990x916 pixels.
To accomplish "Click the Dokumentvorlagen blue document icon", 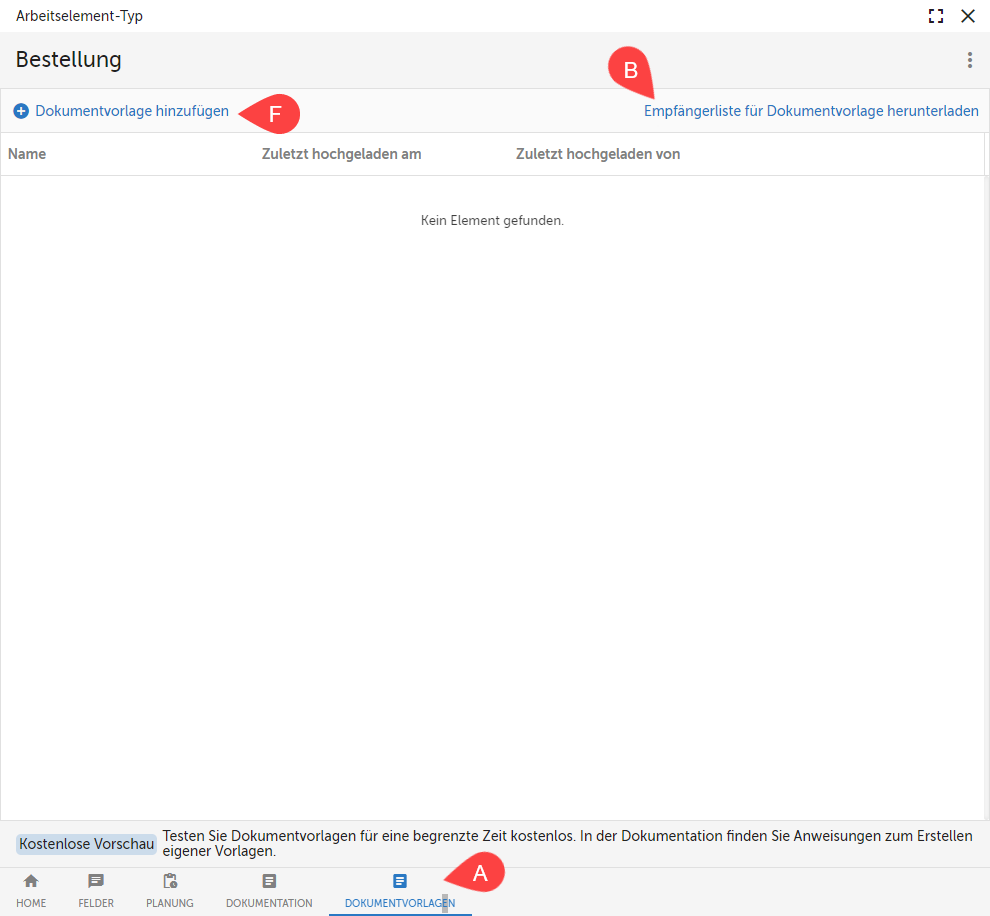I will (400, 881).
